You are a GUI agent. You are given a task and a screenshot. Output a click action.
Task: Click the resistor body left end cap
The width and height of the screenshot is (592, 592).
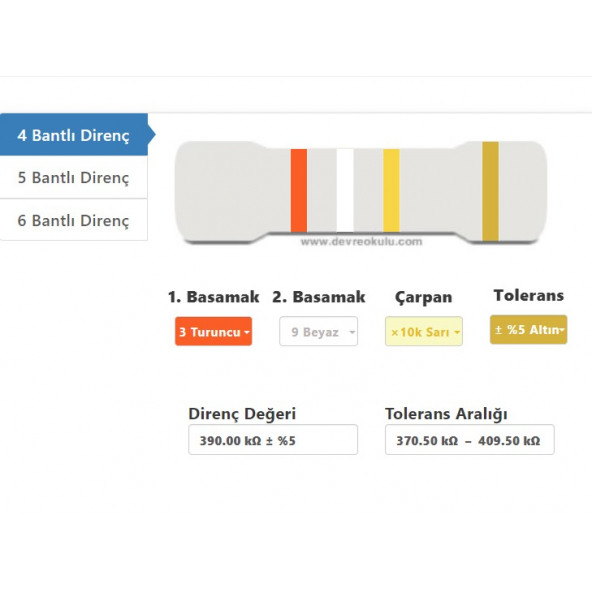click(219, 191)
